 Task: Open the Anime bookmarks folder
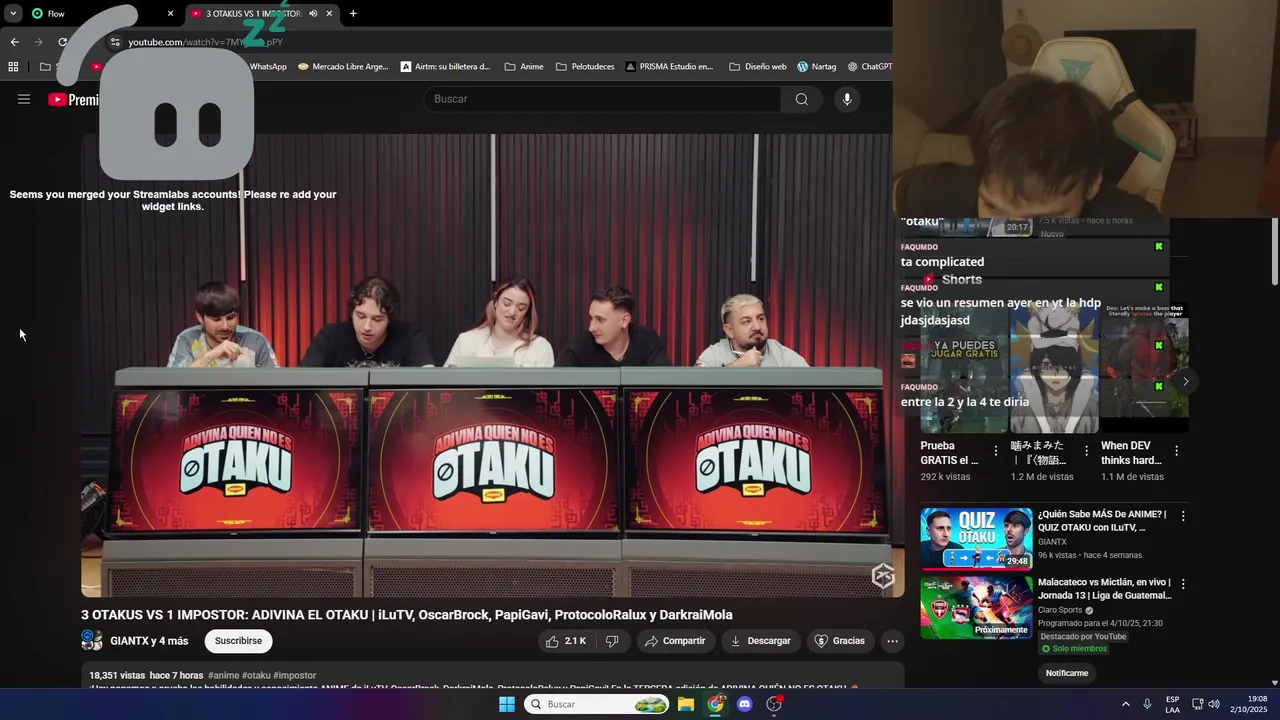(524, 67)
